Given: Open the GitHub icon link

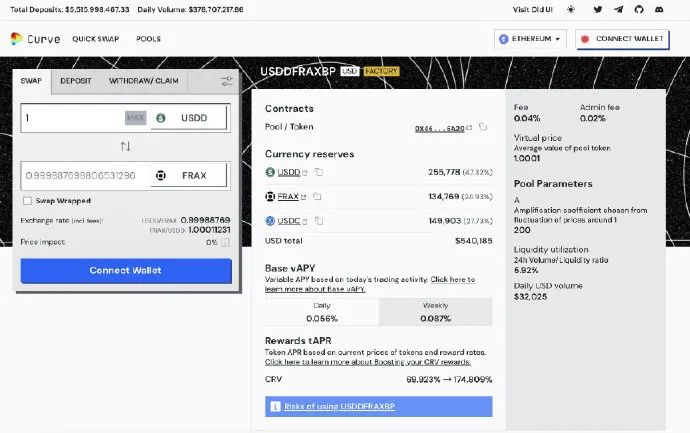Looking at the screenshot, I should [x=640, y=9].
